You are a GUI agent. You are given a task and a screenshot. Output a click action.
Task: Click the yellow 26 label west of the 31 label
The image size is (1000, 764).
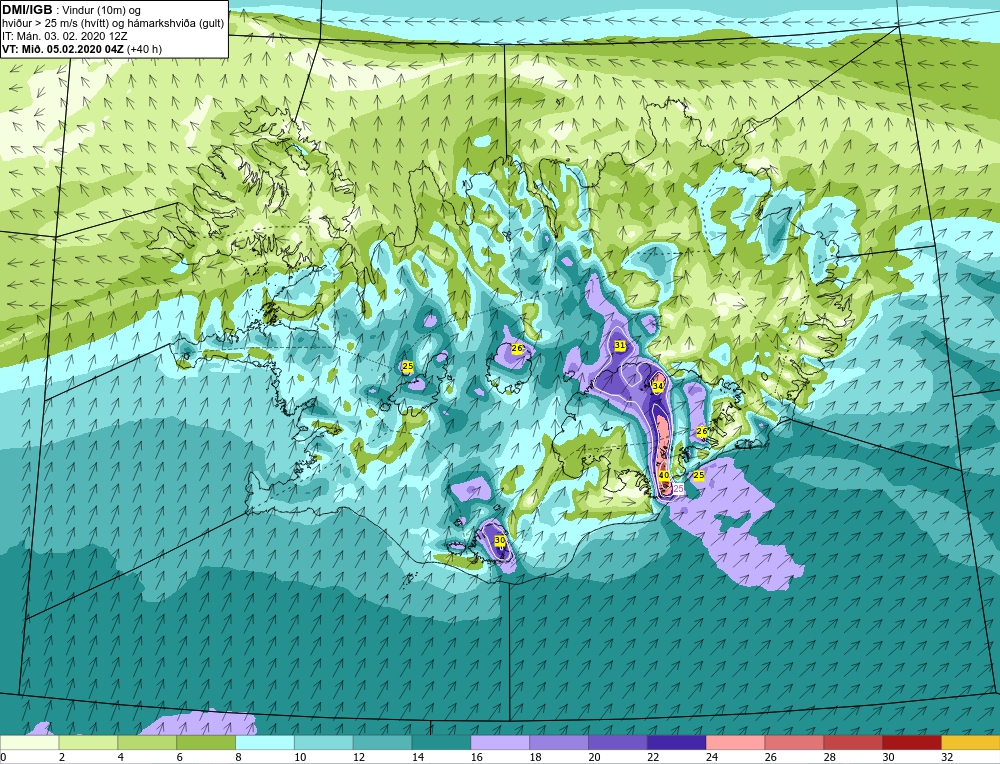pyautogui.click(x=517, y=348)
